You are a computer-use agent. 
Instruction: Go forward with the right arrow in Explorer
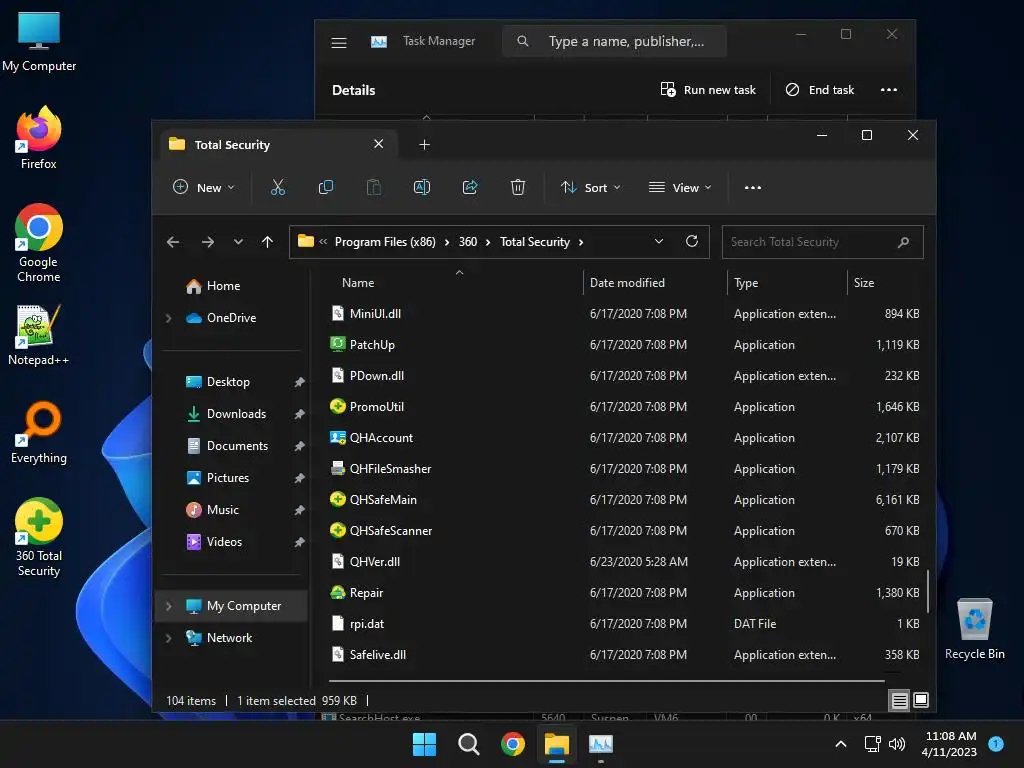(x=208, y=242)
